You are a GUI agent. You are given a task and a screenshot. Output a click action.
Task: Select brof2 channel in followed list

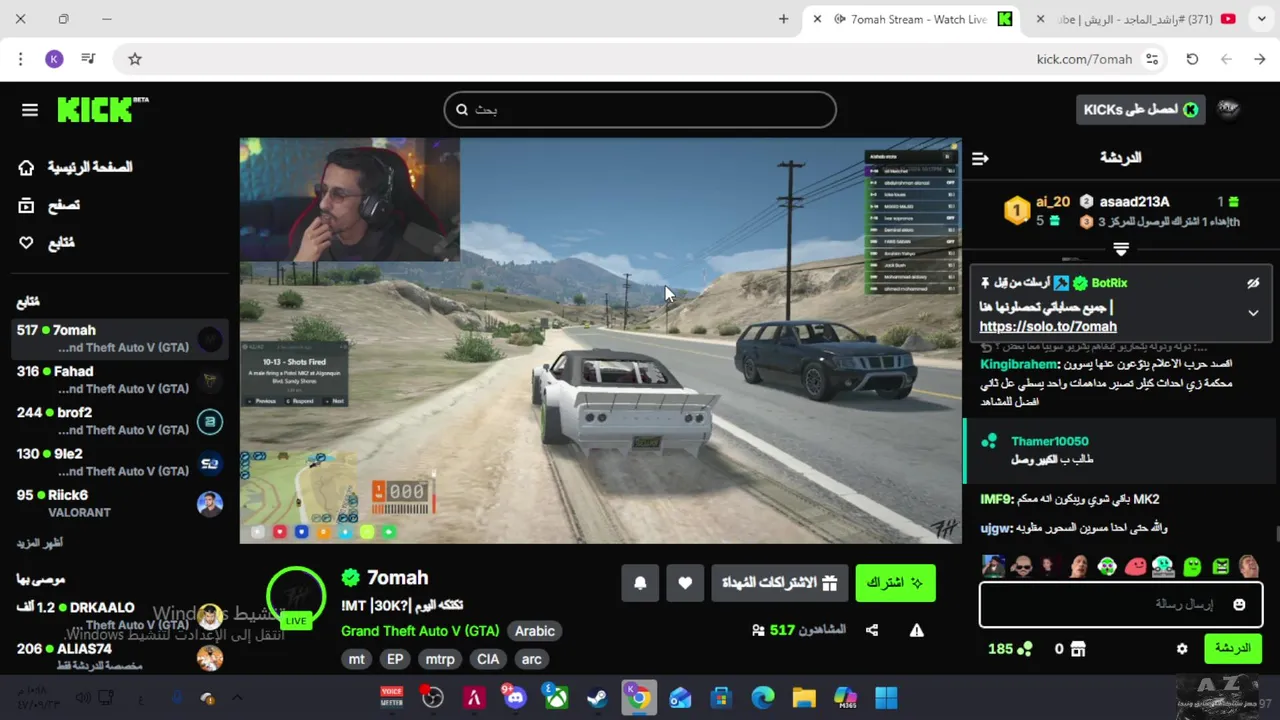pos(120,421)
